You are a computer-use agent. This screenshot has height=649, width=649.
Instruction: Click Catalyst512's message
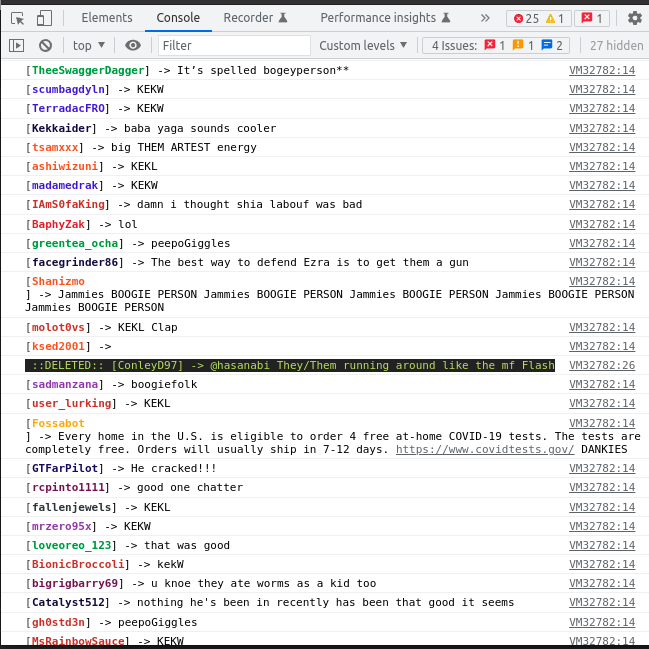(x=326, y=603)
